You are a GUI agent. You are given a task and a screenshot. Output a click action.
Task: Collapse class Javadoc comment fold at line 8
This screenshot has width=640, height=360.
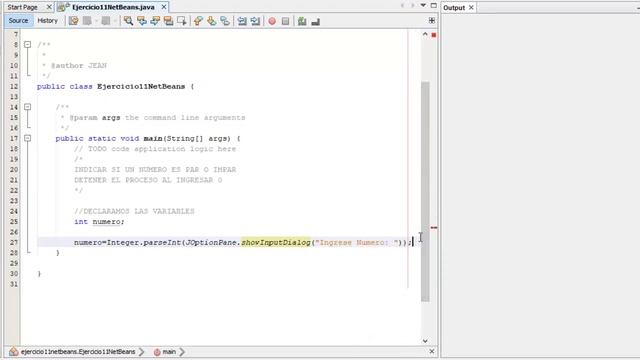[x=27, y=44]
